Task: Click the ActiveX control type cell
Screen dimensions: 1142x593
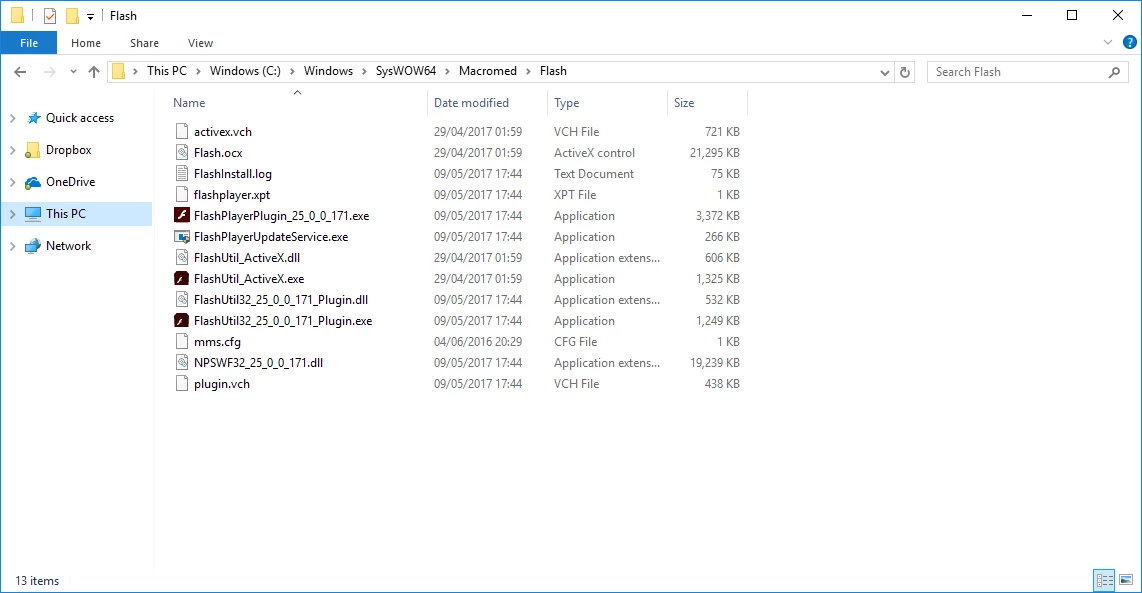Action: 594,153
